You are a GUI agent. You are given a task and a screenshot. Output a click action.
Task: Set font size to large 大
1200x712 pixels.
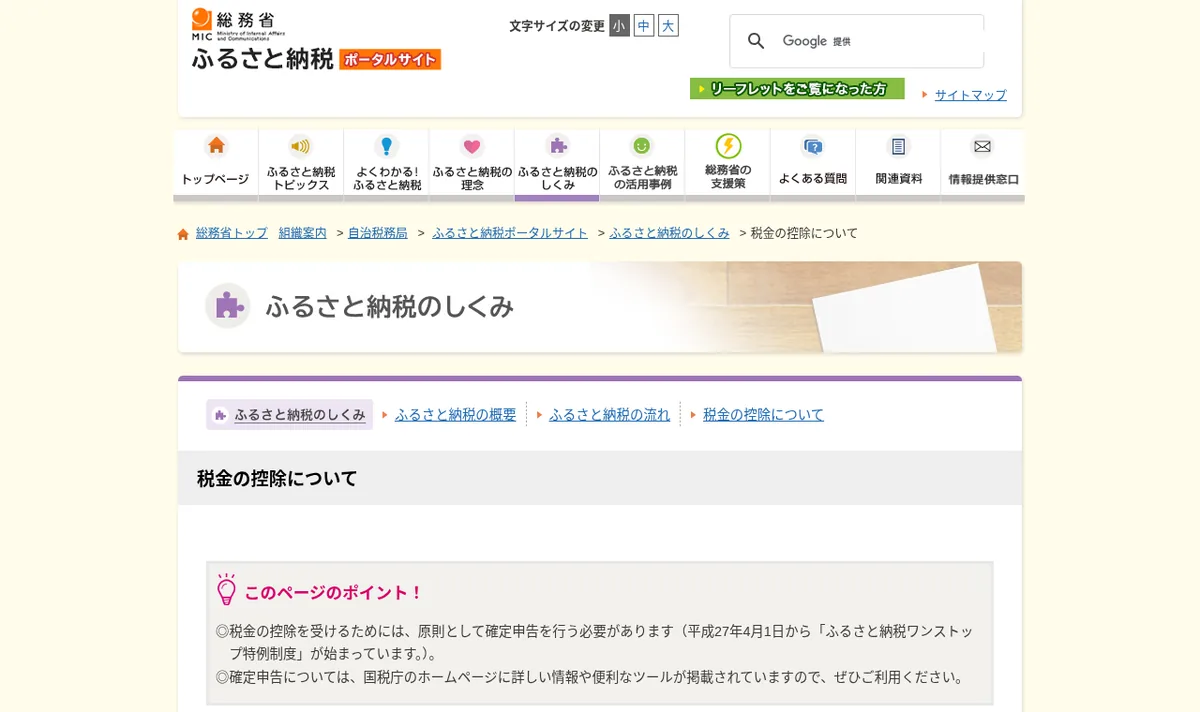(x=668, y=26)
